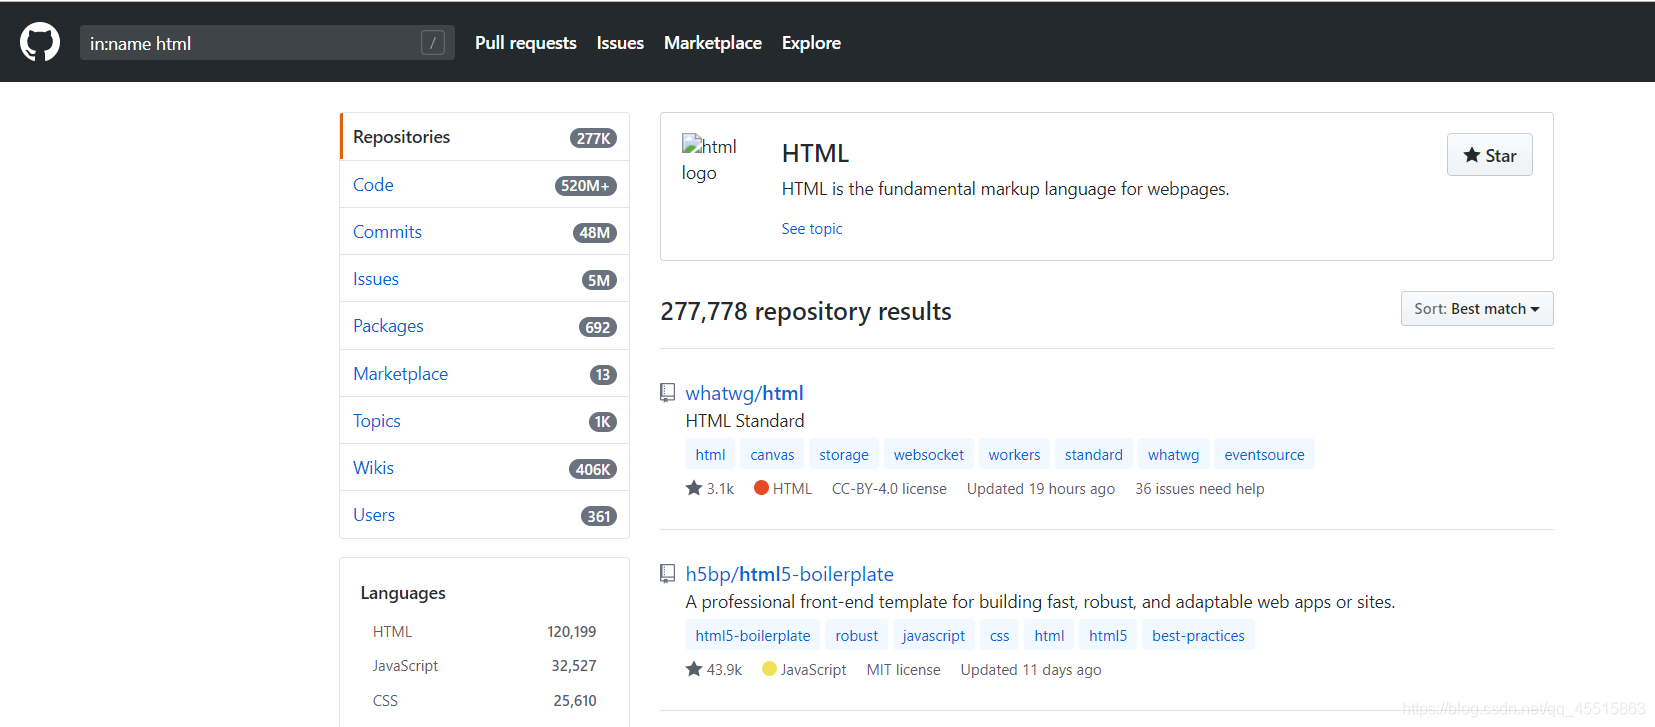Open Issues in the top navigation
Image resolution: width=1655 pixels, height=727 pixels.
(x=620, y=43)
